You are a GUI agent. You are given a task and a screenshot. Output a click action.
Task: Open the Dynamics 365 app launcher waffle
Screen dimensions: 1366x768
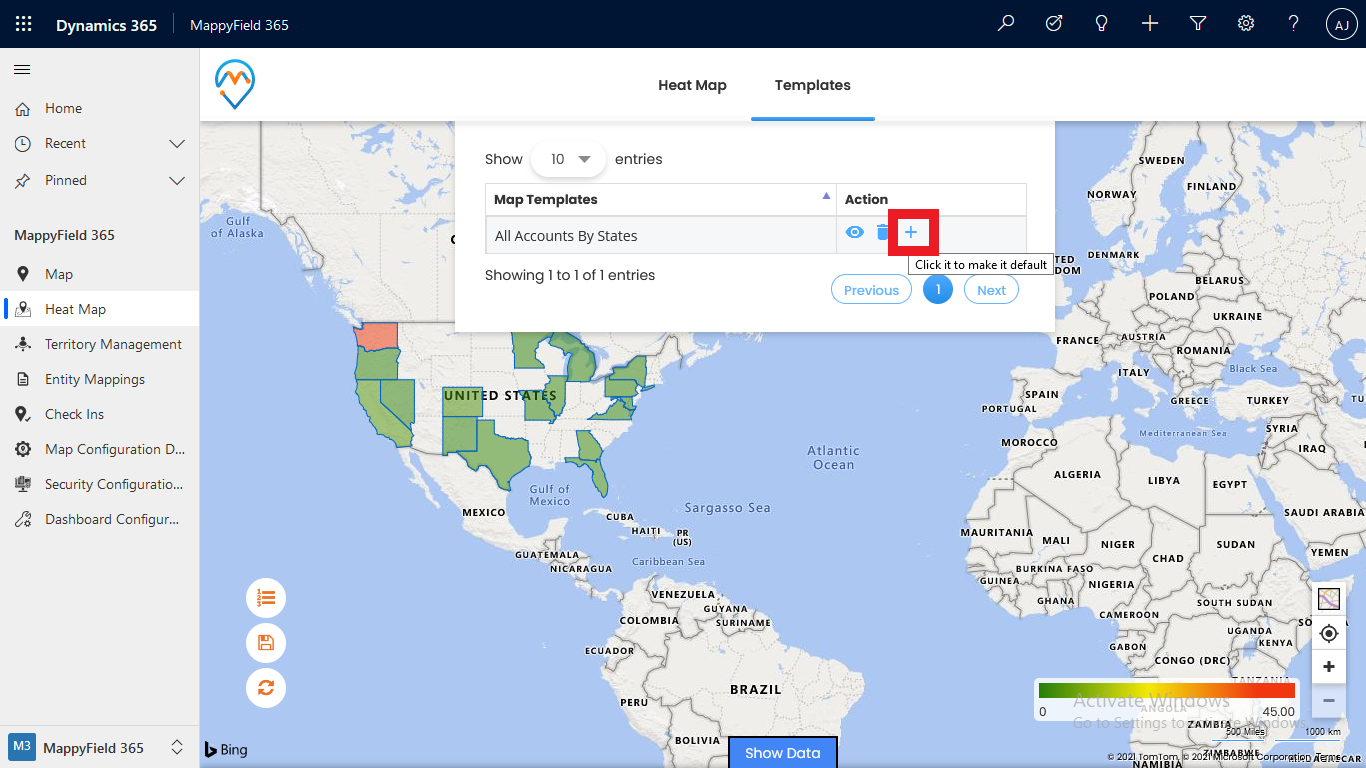point(24,24)
